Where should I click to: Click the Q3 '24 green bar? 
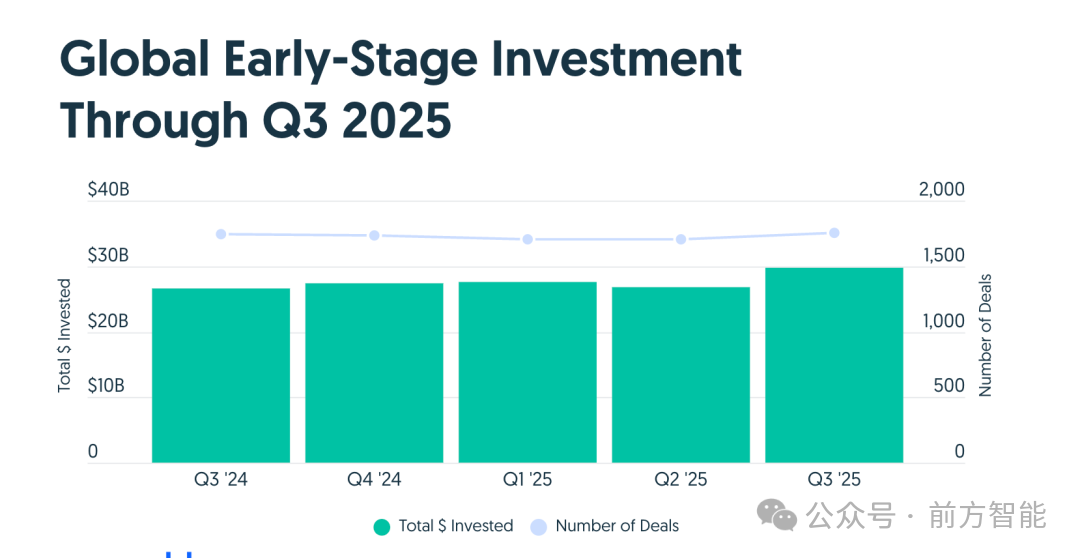[x=221, y=375]
